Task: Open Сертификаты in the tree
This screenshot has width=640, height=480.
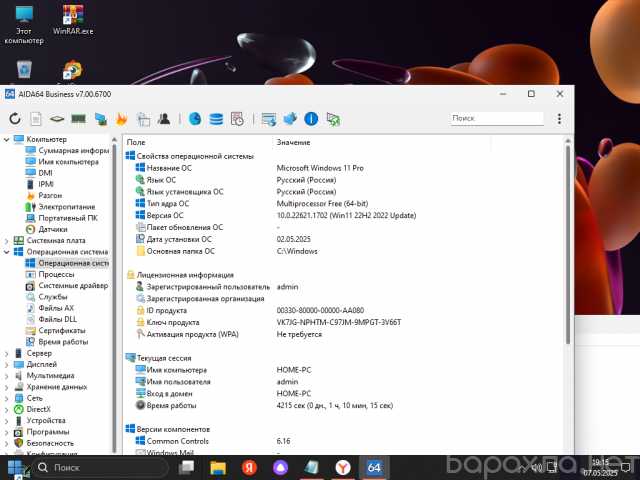Action: [x=56, y=331]
